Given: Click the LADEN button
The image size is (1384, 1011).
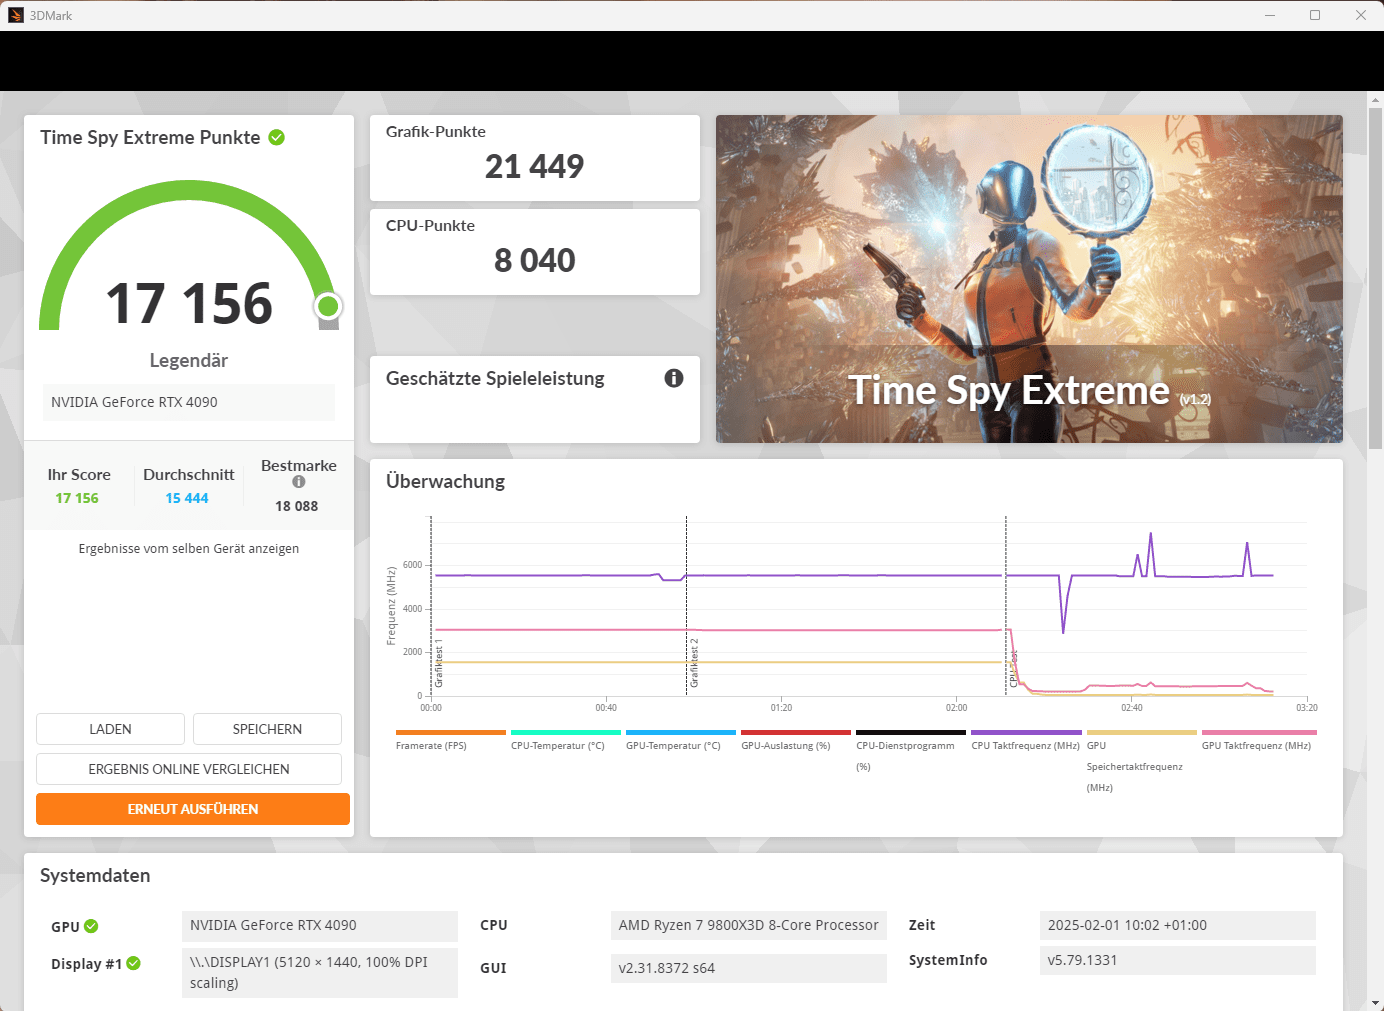Looking at the screenshot, I should [110, 729].
